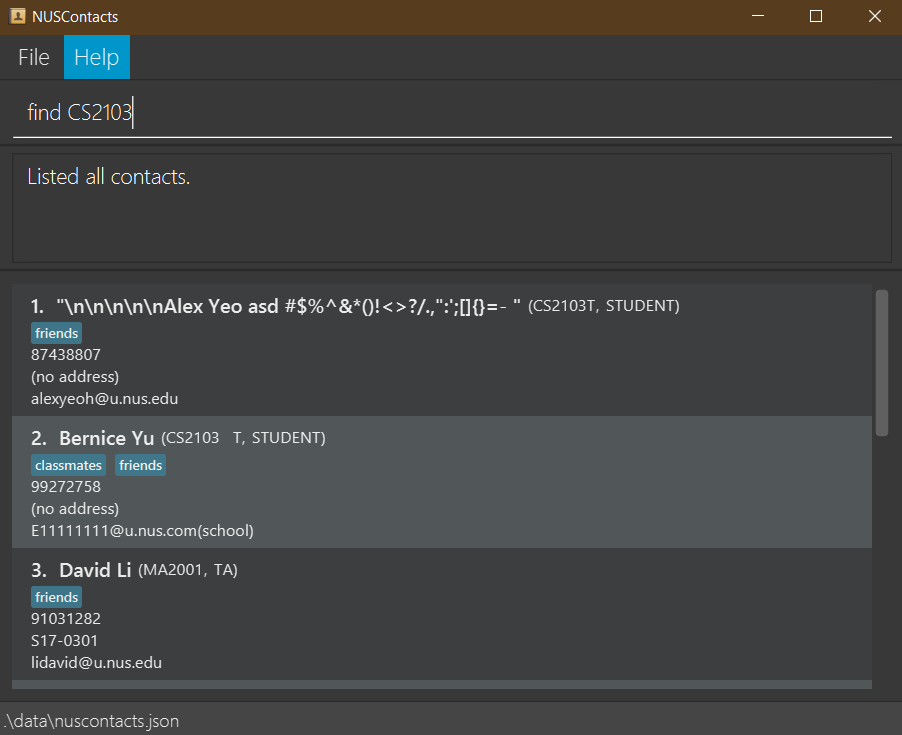The image size is (902, 735).
Task: Click the result box saying Listed all contacts
Action: pos(452,208)
